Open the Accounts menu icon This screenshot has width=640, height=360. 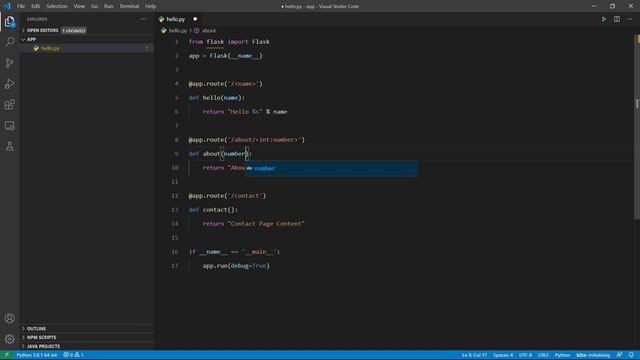9,318
